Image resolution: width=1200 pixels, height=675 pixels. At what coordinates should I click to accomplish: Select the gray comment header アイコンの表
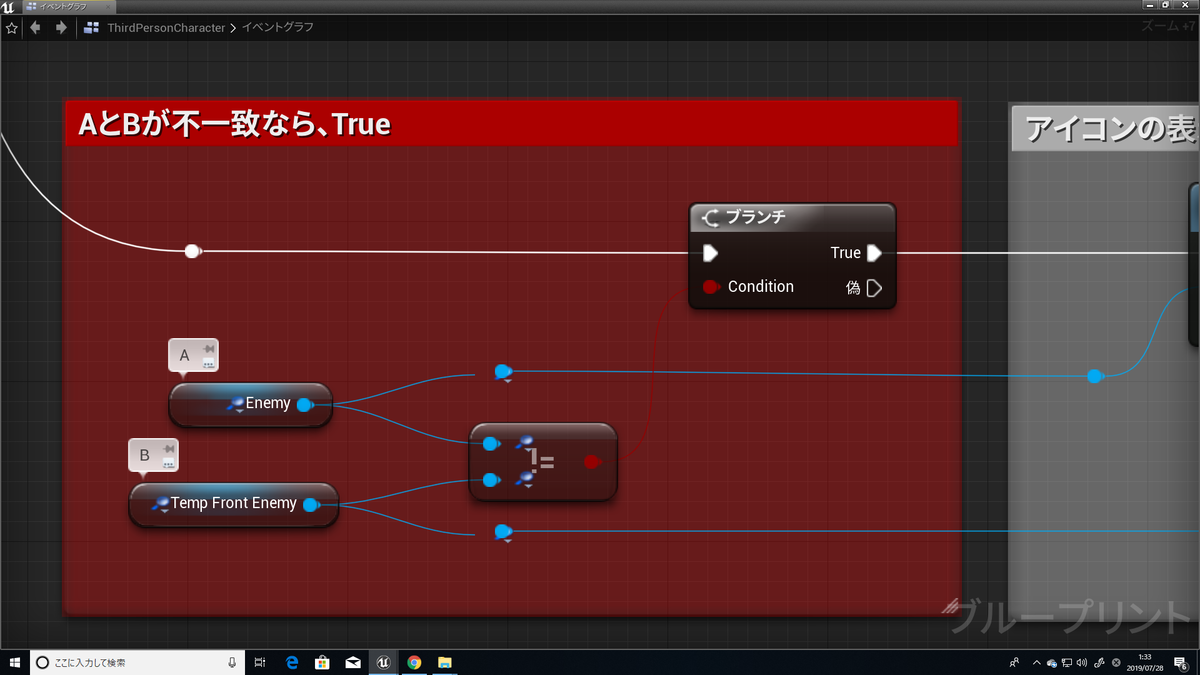point(1106,129)
